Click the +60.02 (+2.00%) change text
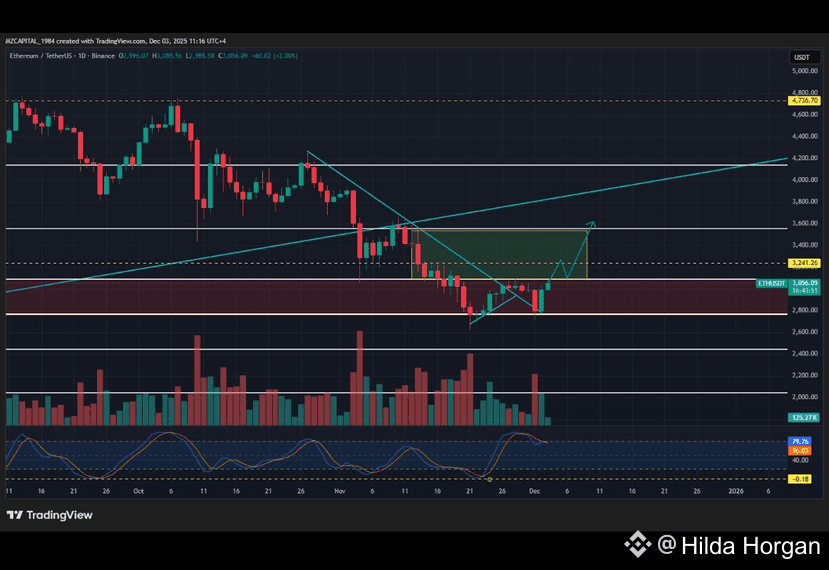Image resolution: width=829 pixels, height=570 pixels. point(274,56)
